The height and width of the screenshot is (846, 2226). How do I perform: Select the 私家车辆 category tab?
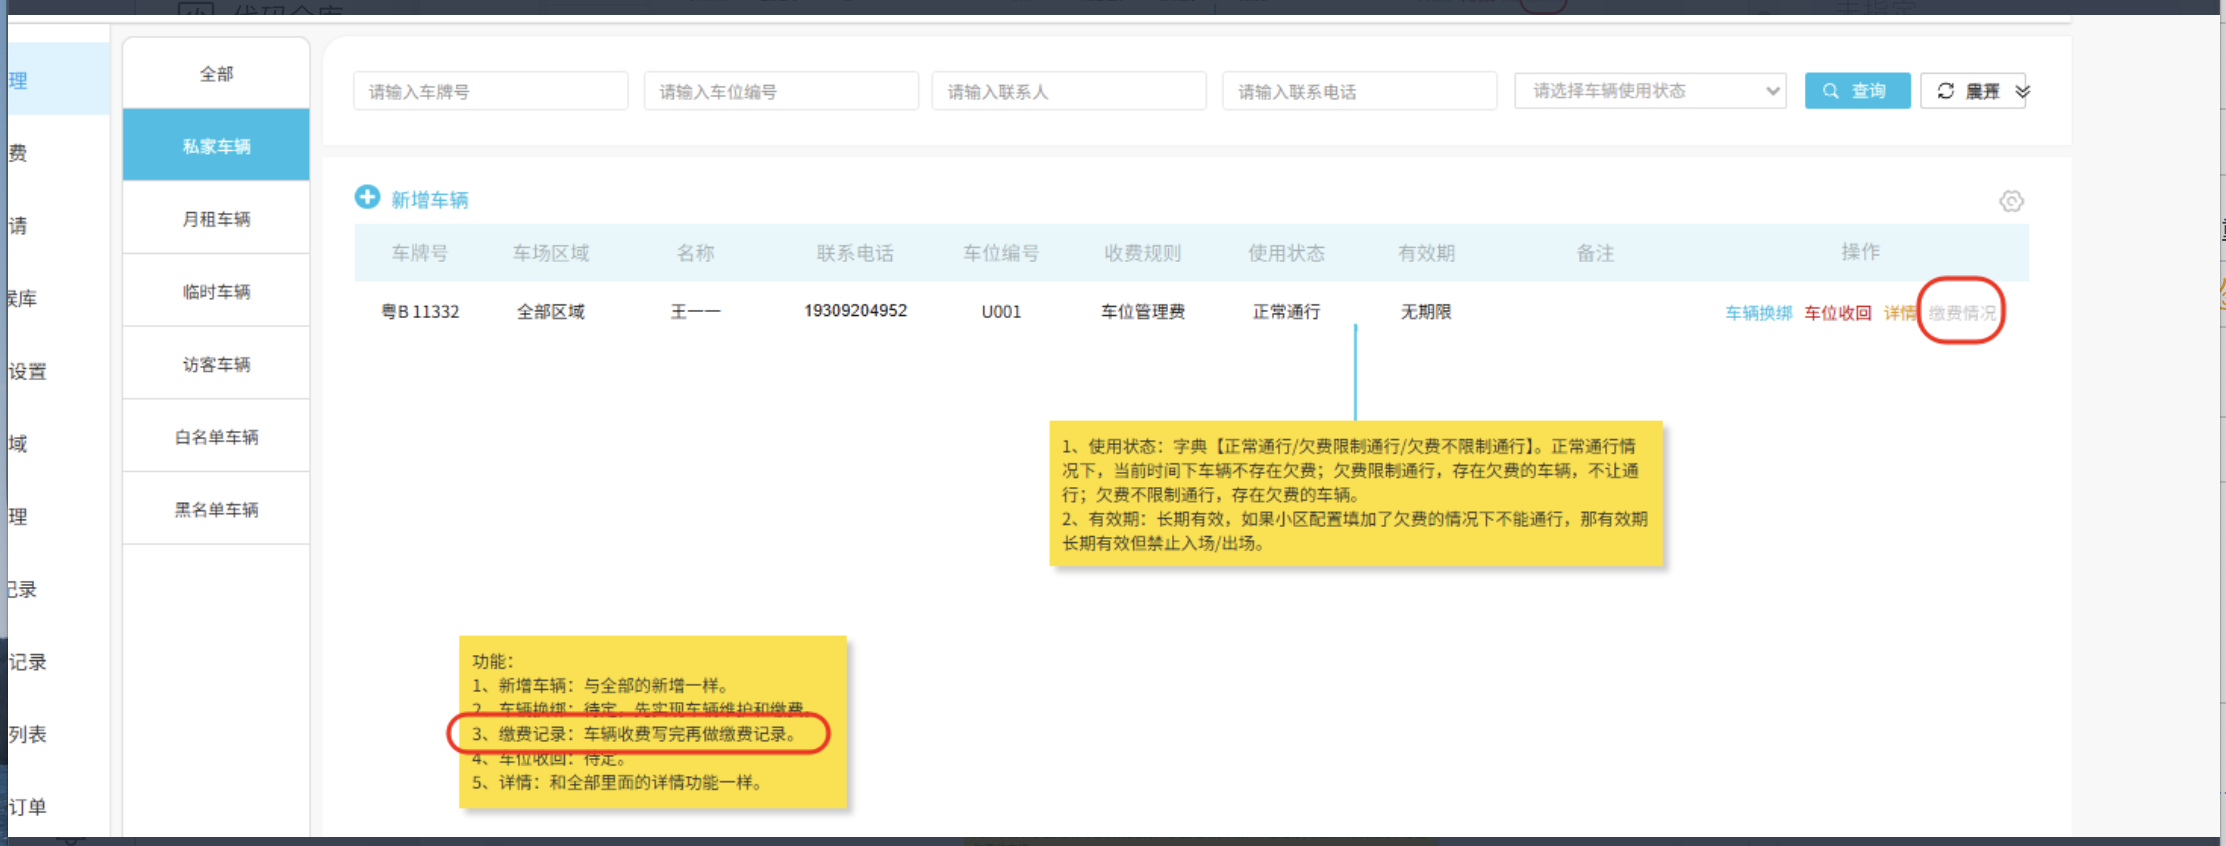click(216, 146)
